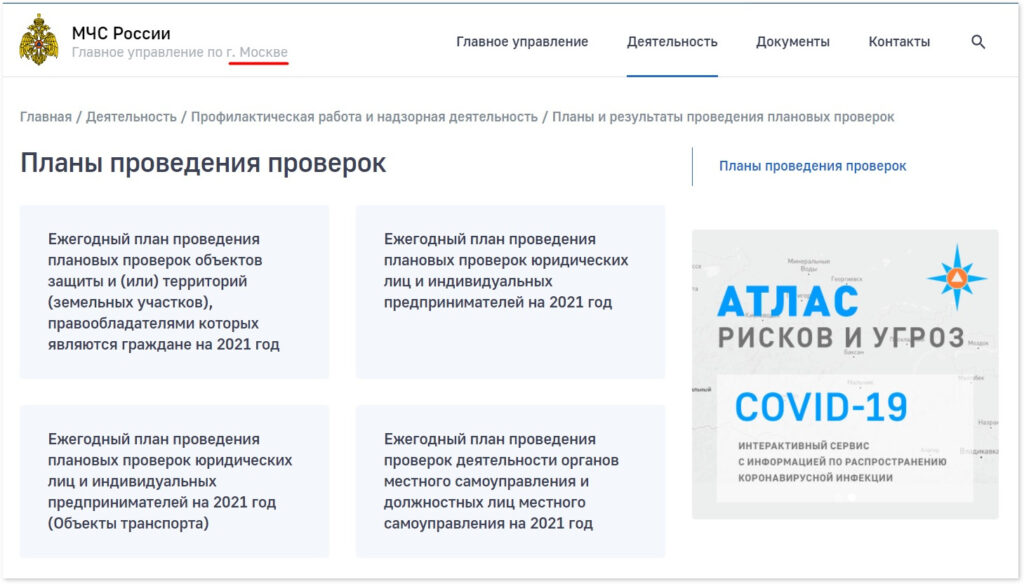
Task: Open plan card for органов местного самоуправления
Action: [x=510, y=481]
